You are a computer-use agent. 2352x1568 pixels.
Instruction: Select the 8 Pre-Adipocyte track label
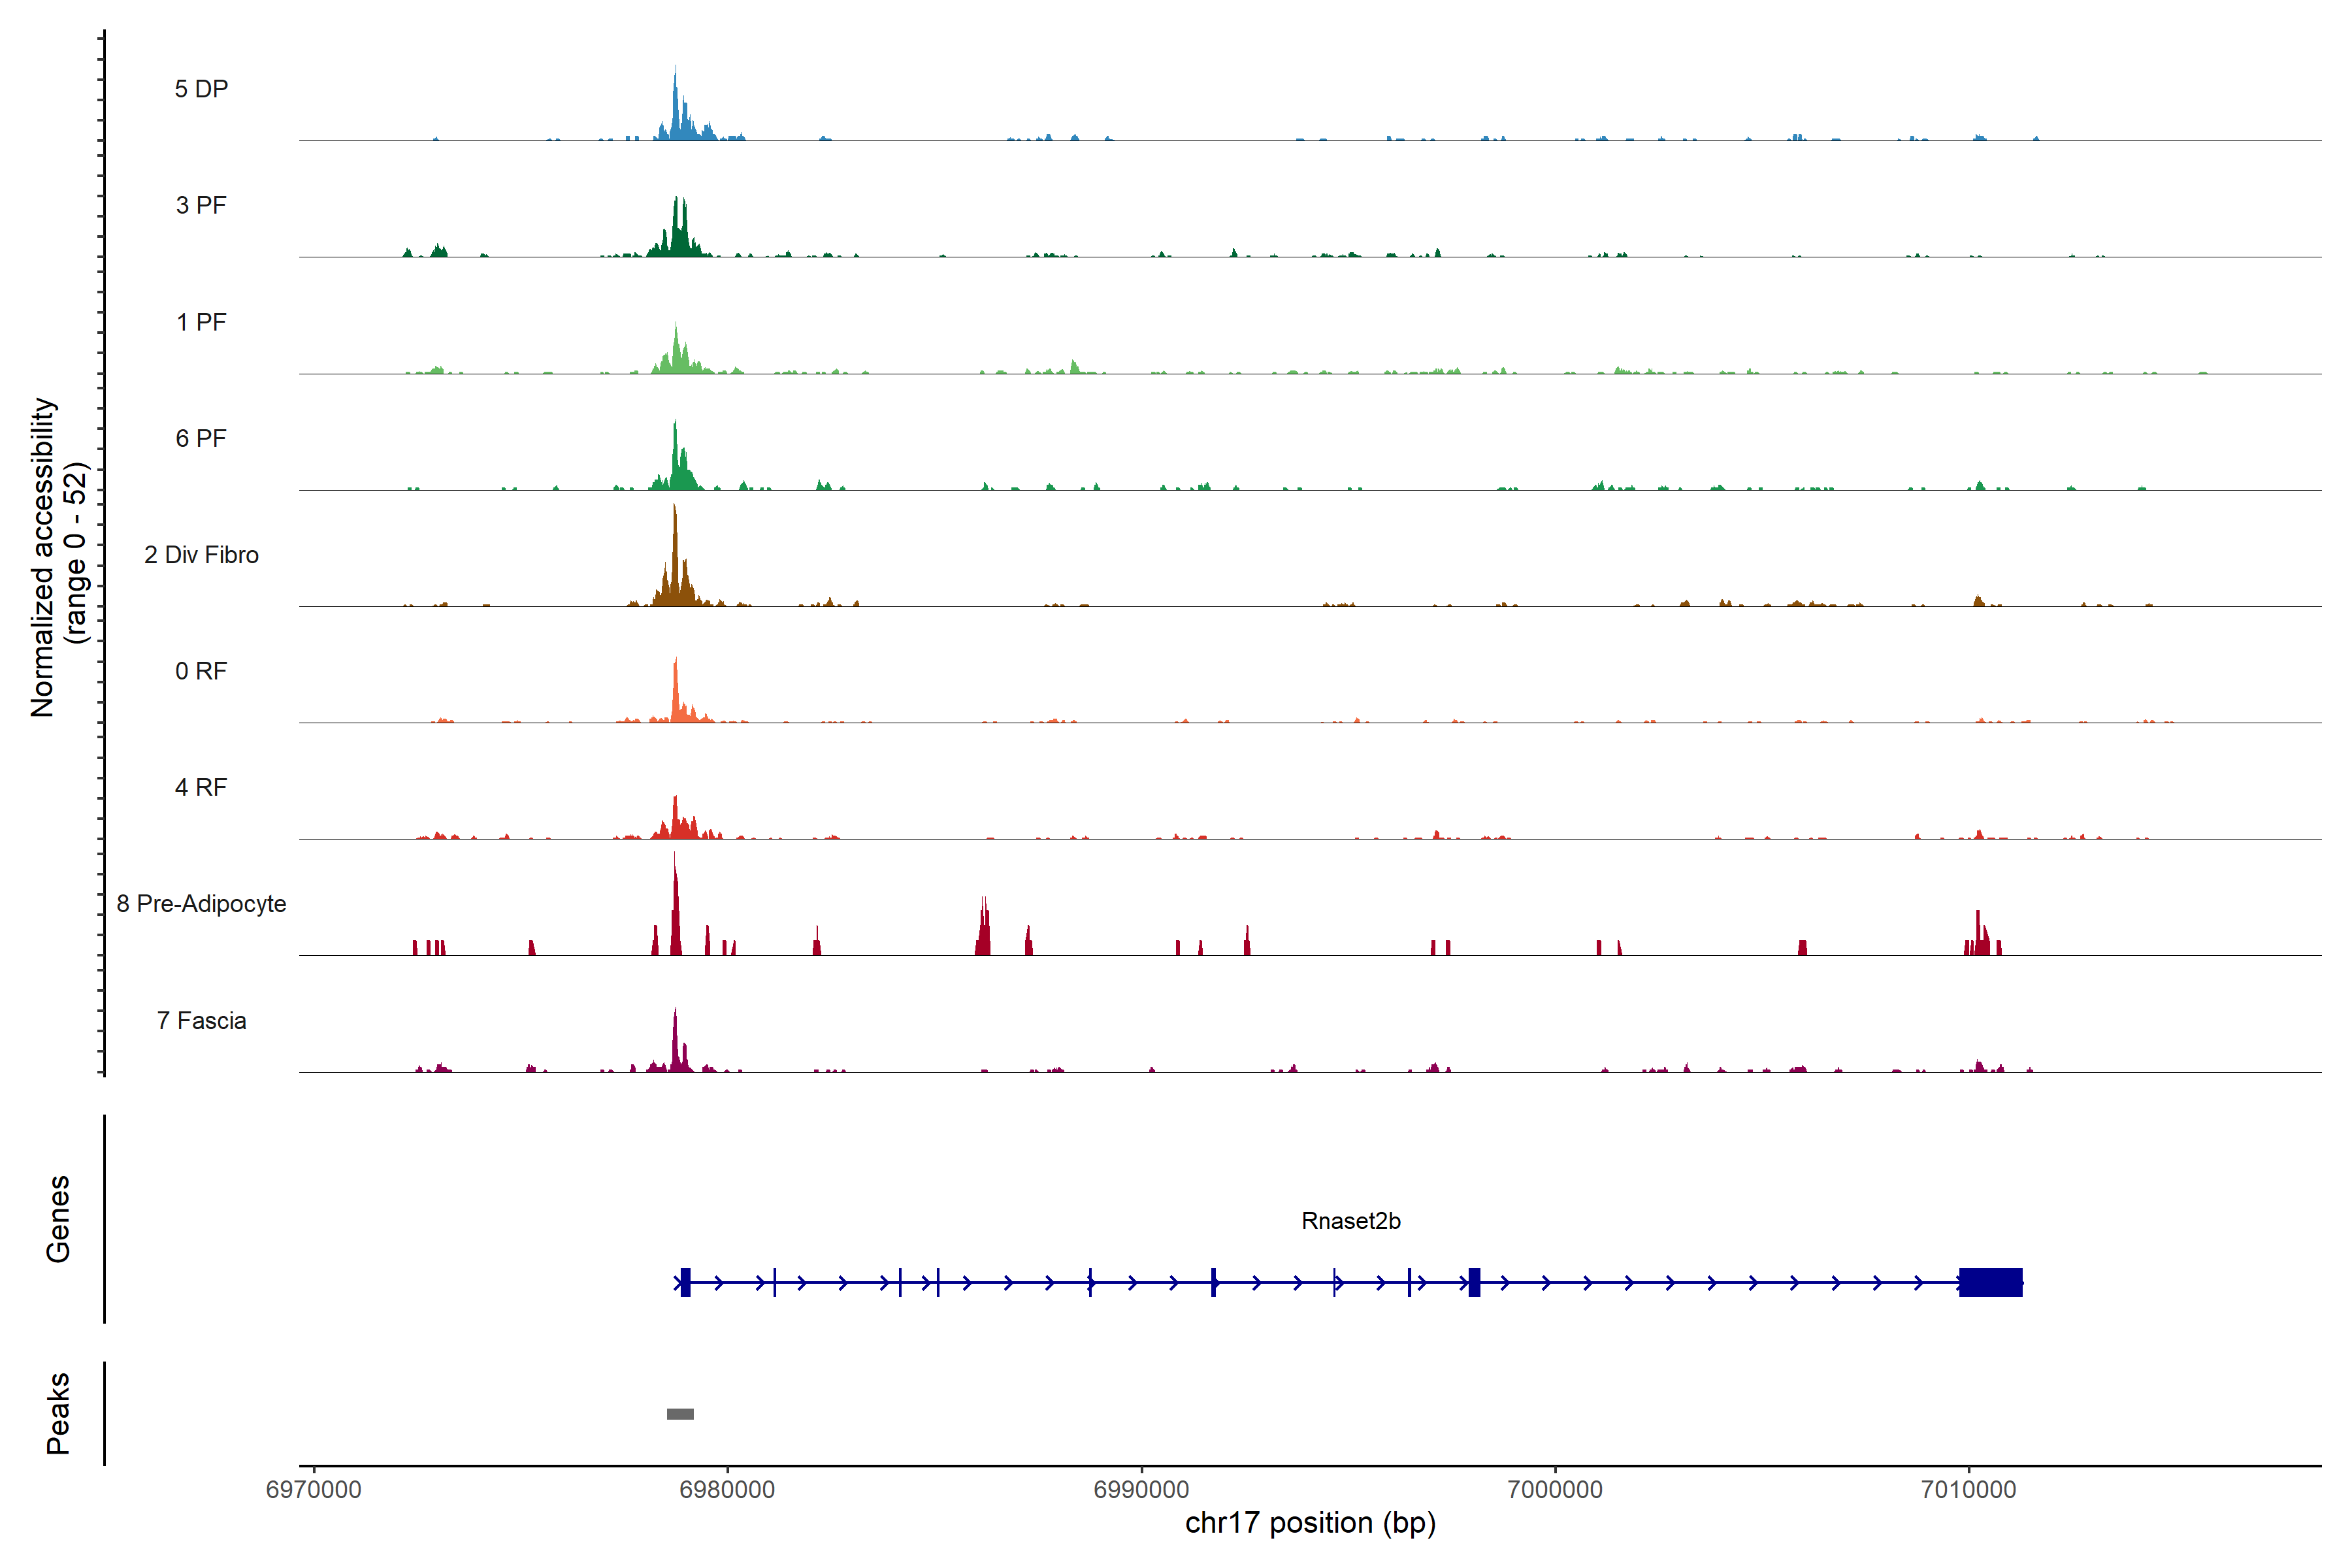[x=201, y=904]
